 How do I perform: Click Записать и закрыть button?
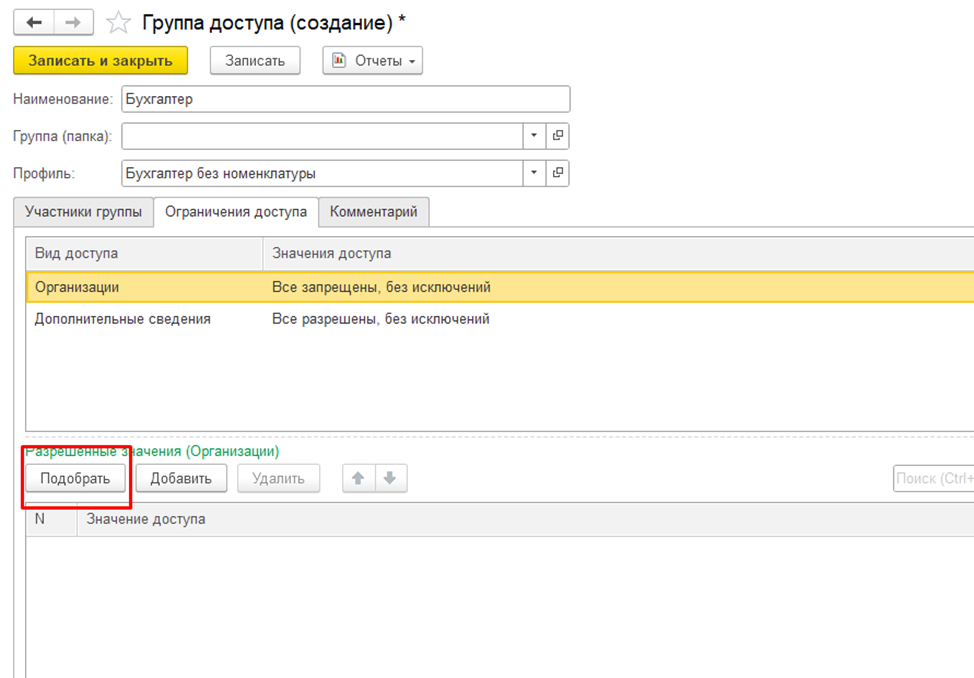tap(100, 61)
